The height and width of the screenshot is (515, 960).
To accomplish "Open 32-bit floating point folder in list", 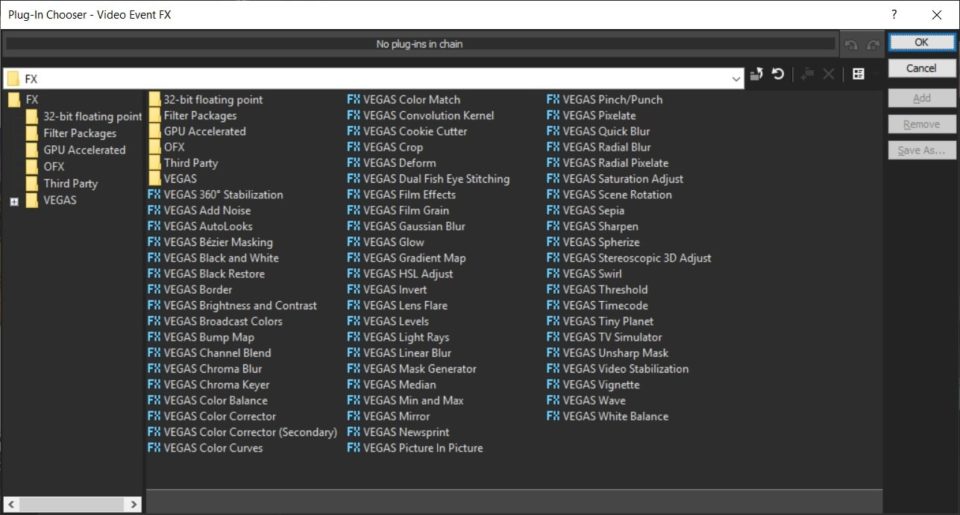I will (x=206, y=100).
